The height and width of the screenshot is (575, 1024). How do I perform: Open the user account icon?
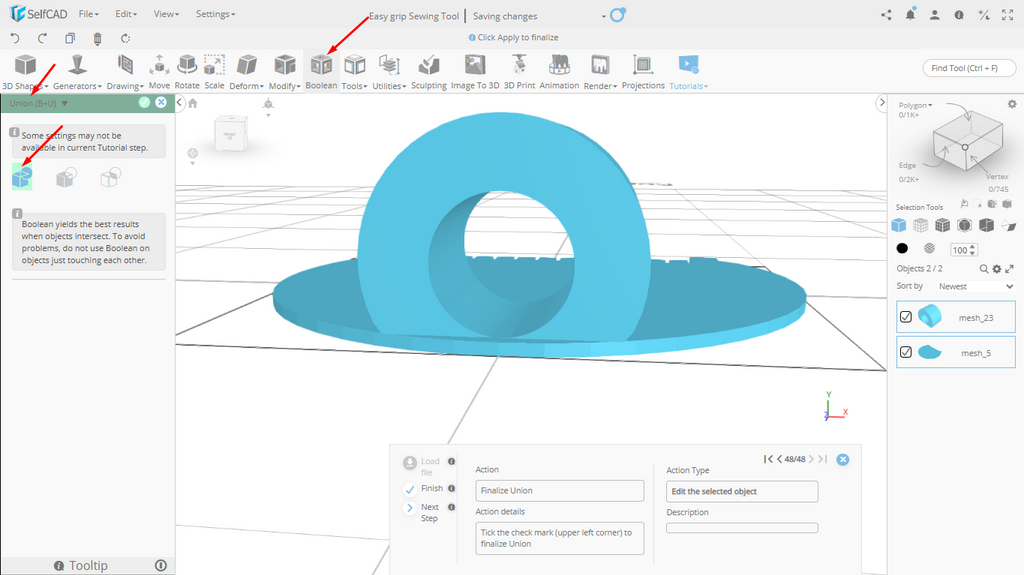[x=935, y=15]
